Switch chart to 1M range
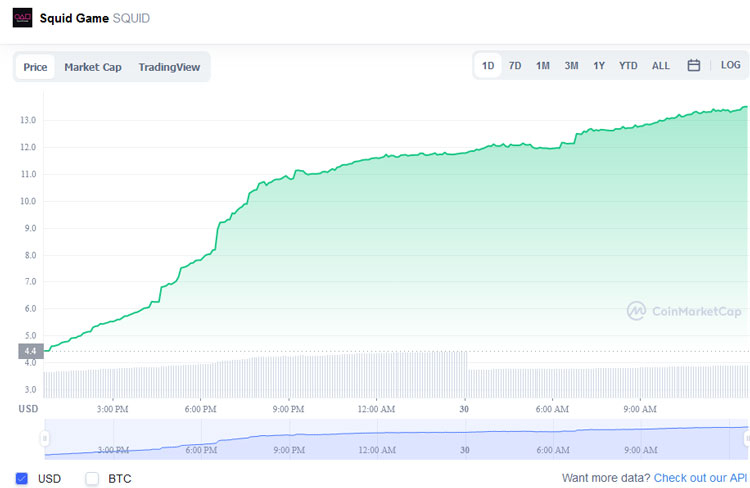This screenshot has width=750, height=488. tap(542, 66)
